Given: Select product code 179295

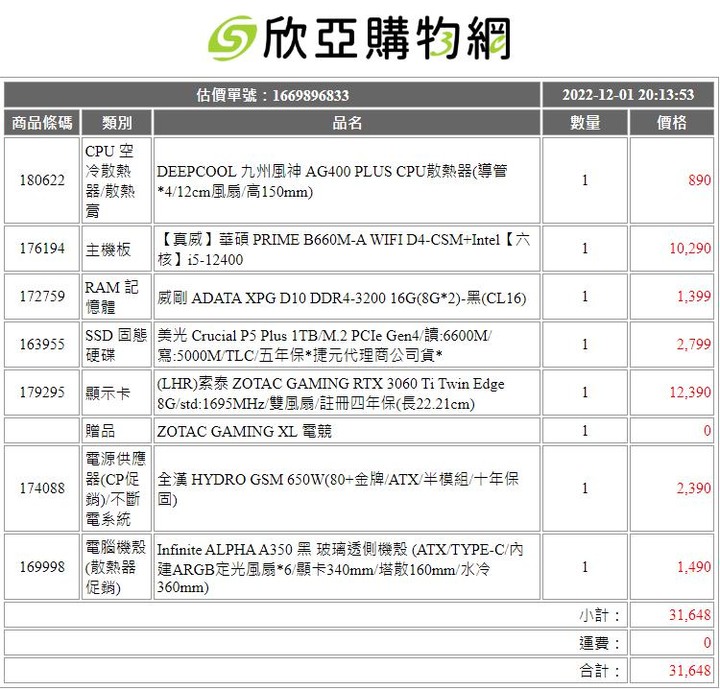Looking at the screenshot, I should click(42, 392).
